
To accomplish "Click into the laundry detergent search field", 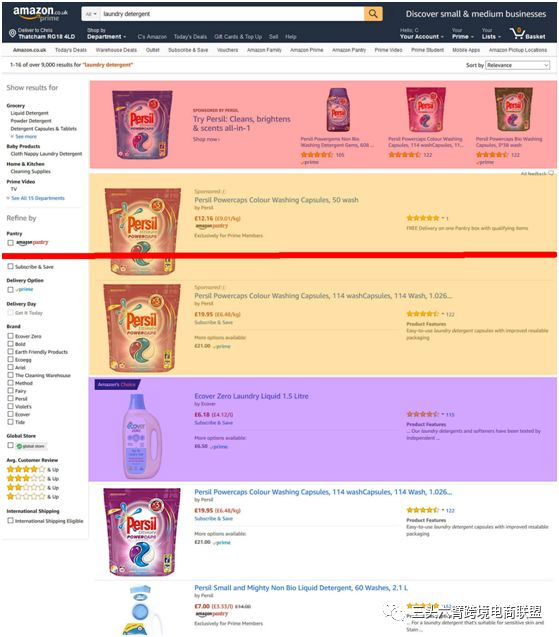I will click(232, 14).
